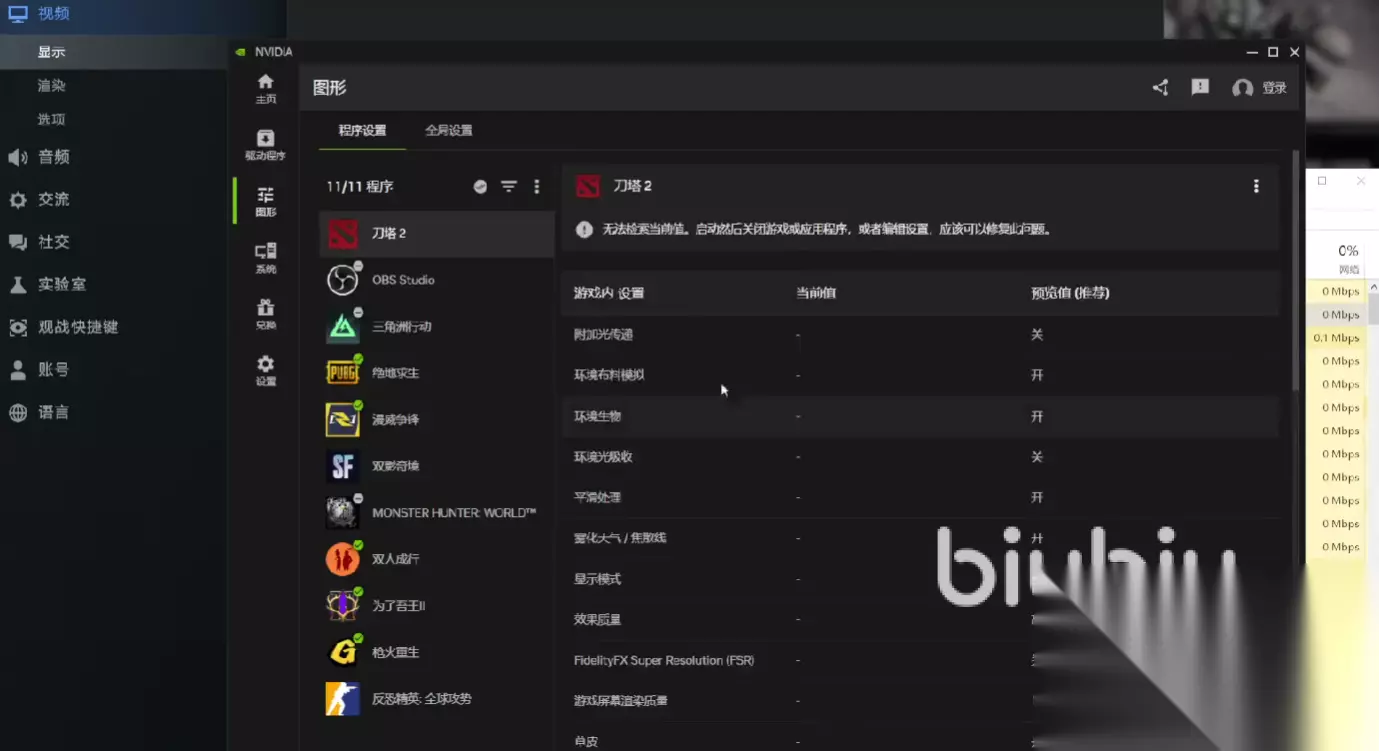Open the three-dot menu for the 刀塔 2 panel
The width and height of the screenshot is (1379, 751).
(1256, 186)
